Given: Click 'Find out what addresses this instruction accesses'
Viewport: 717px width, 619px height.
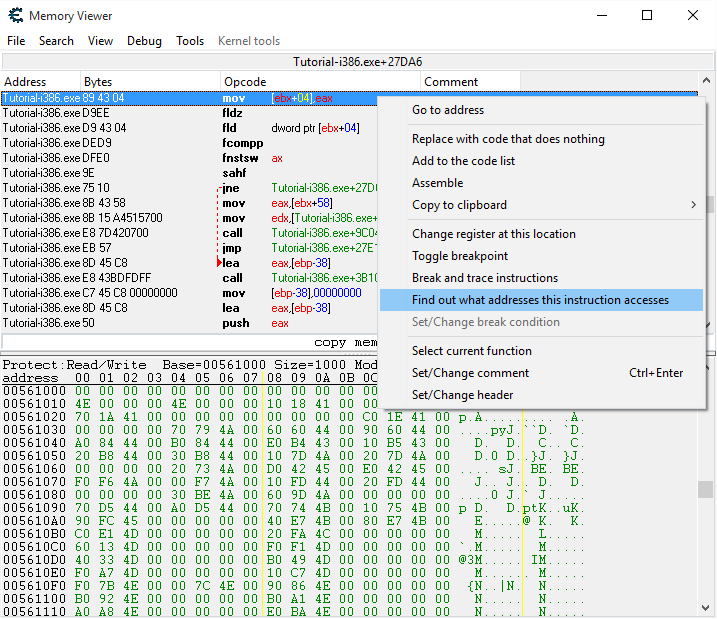Looking at the screenshot, I should tap(540, 300).
